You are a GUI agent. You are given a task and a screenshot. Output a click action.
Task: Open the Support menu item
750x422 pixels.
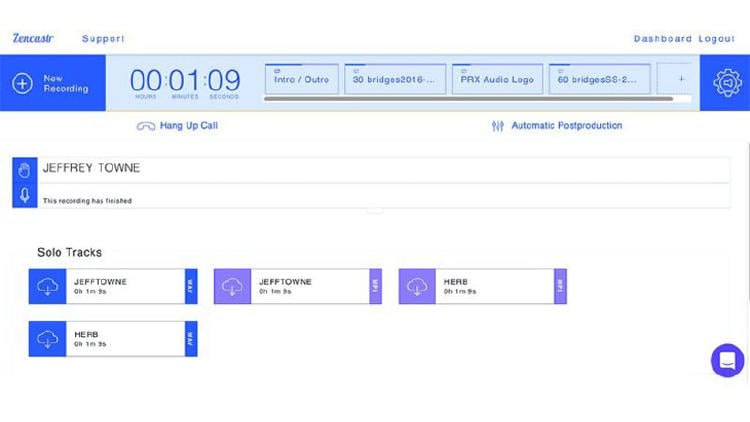(x=103, y=39)
